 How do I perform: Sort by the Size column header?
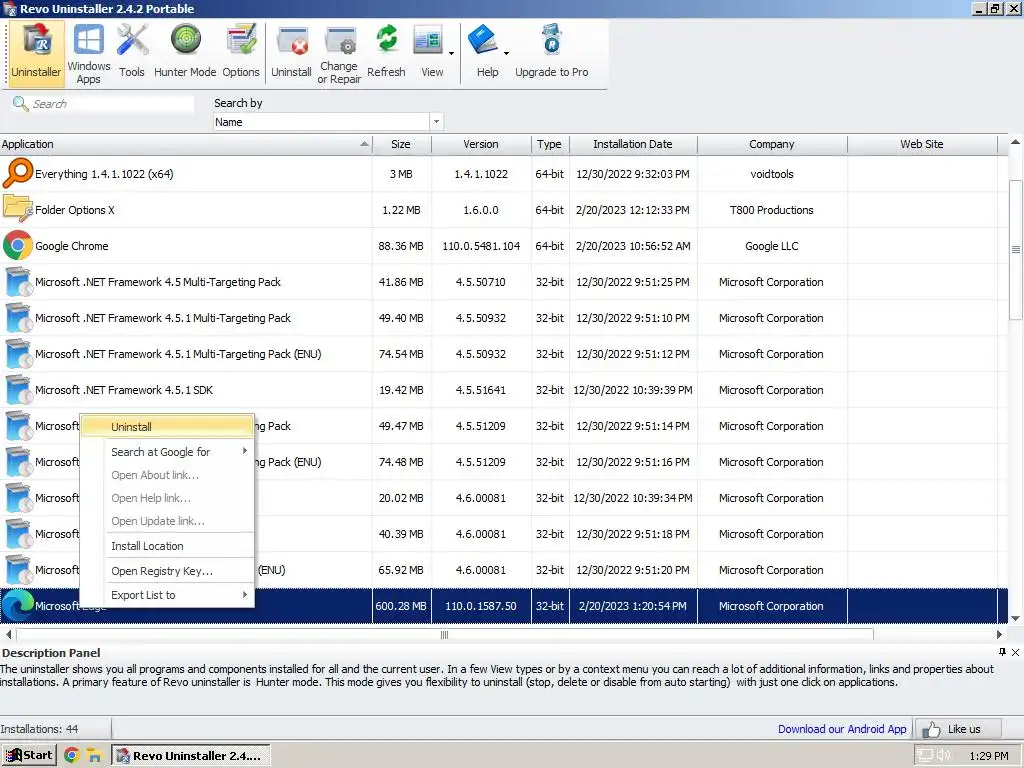pos(401,144)
